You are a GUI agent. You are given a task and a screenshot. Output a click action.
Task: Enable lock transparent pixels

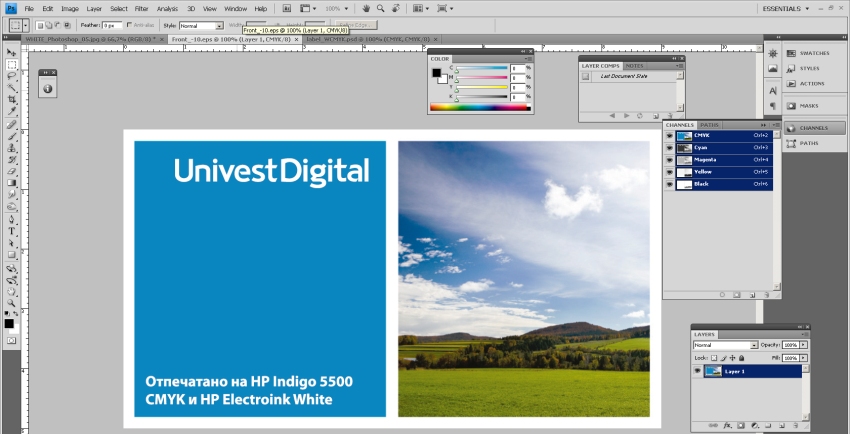[x=714, y=358]
